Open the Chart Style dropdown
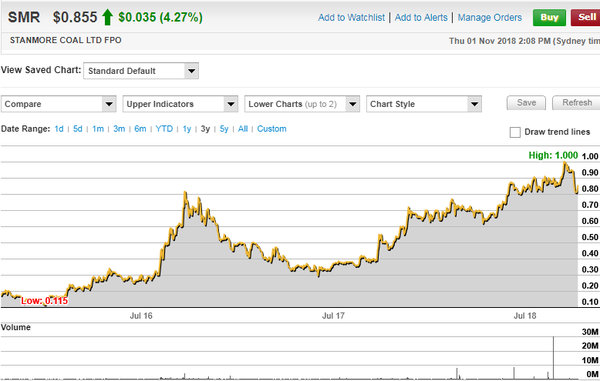Viewport: 600px width, 381px height. [x=424, y=104]
